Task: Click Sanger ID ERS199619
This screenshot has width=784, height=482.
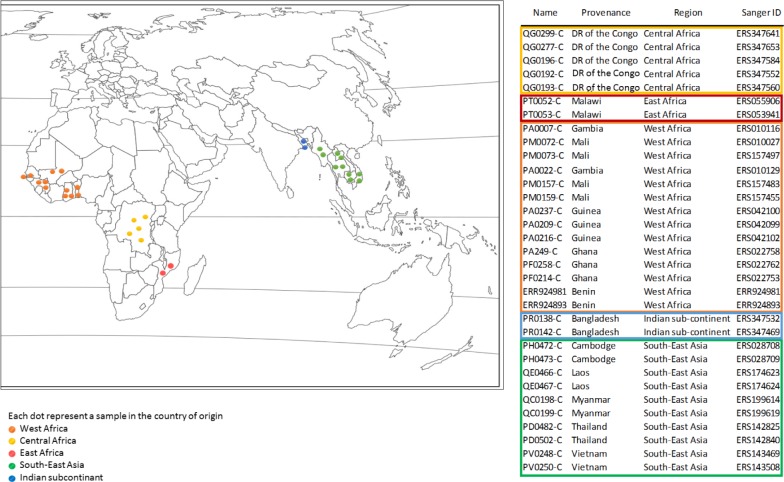Action: coord(758,413)
